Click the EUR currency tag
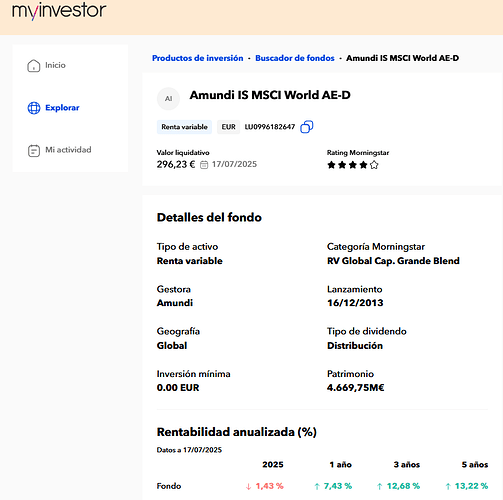Viewport: 503px width, 500px height. [229, 127]
